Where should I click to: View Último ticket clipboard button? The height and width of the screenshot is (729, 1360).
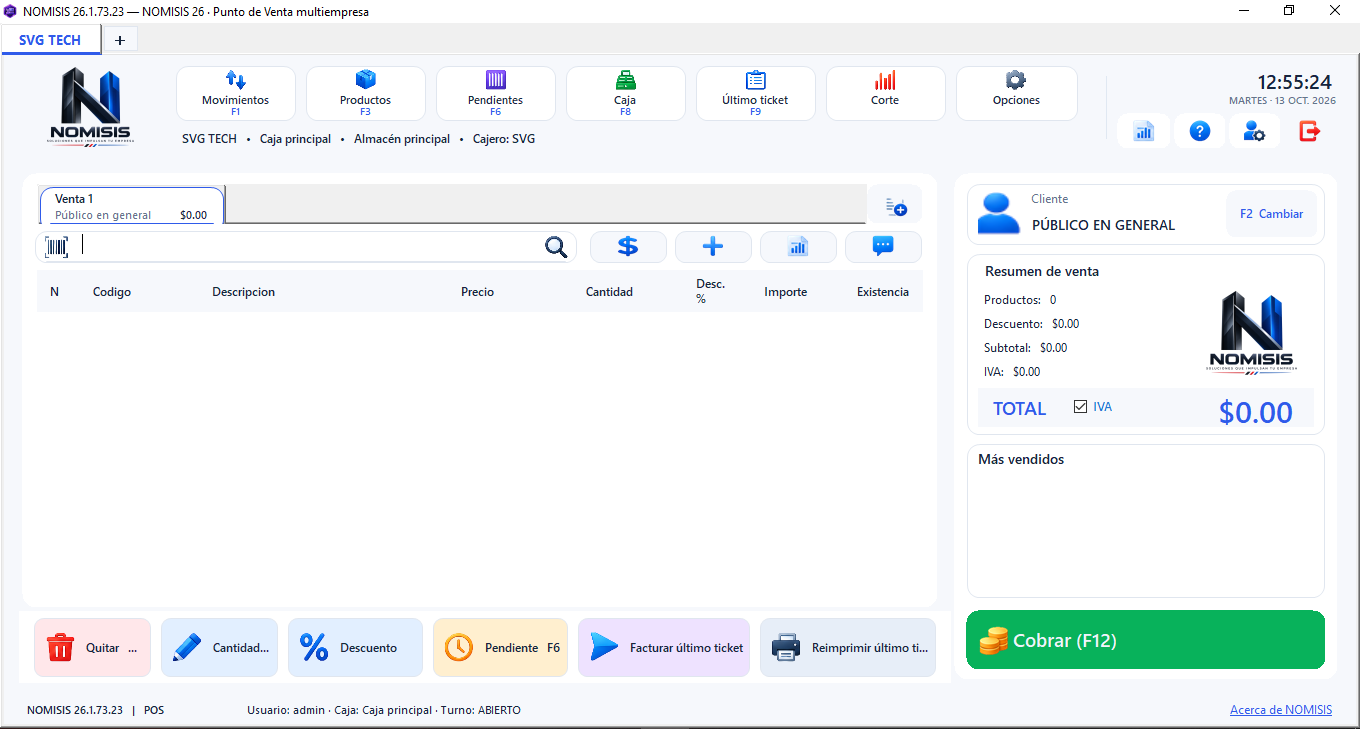coord(756,93)
